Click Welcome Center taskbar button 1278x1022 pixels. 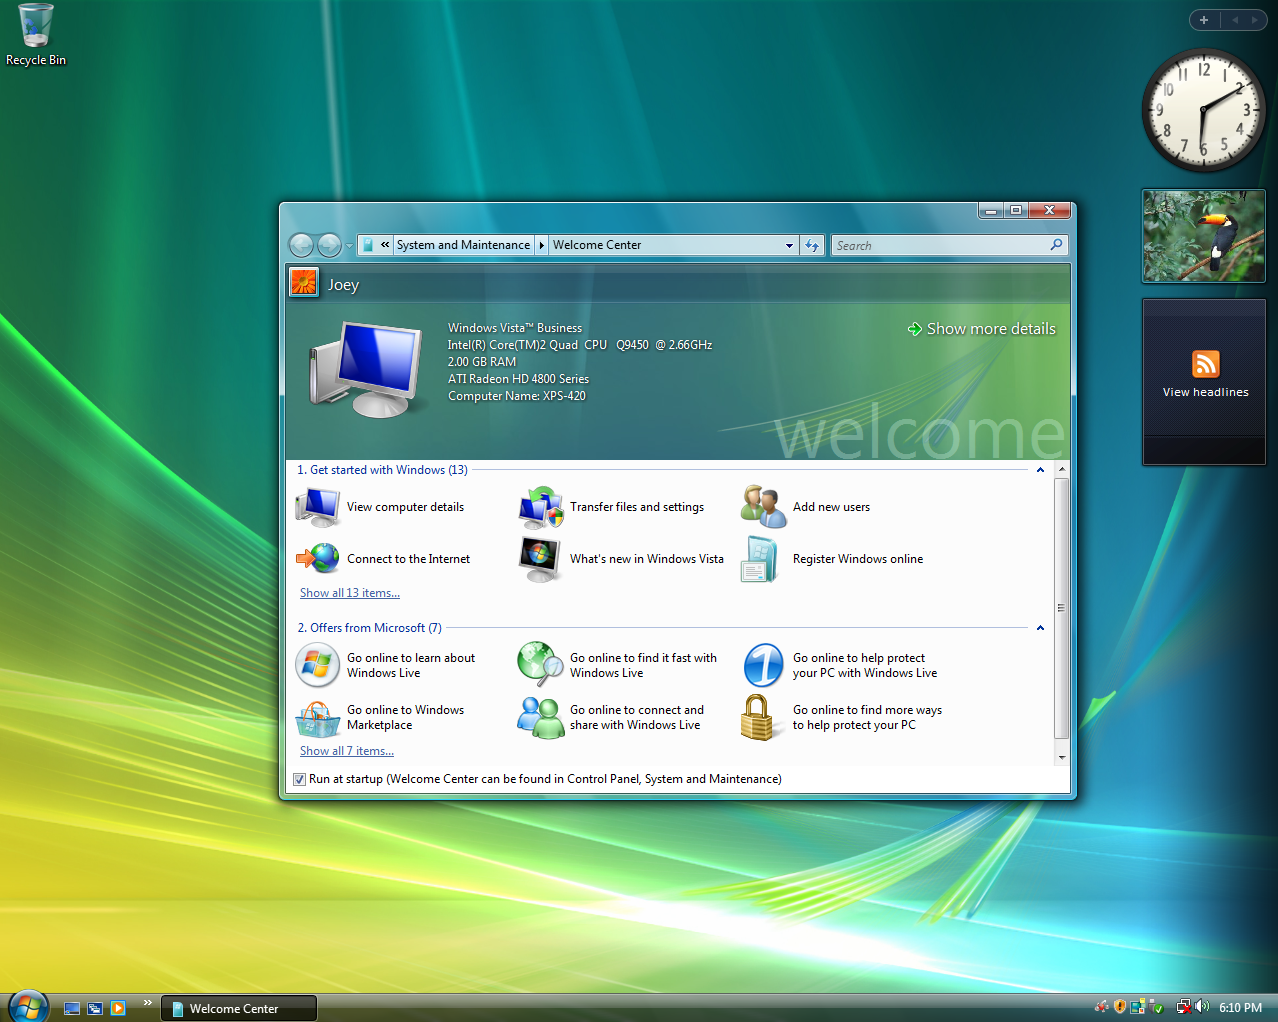239,1008
